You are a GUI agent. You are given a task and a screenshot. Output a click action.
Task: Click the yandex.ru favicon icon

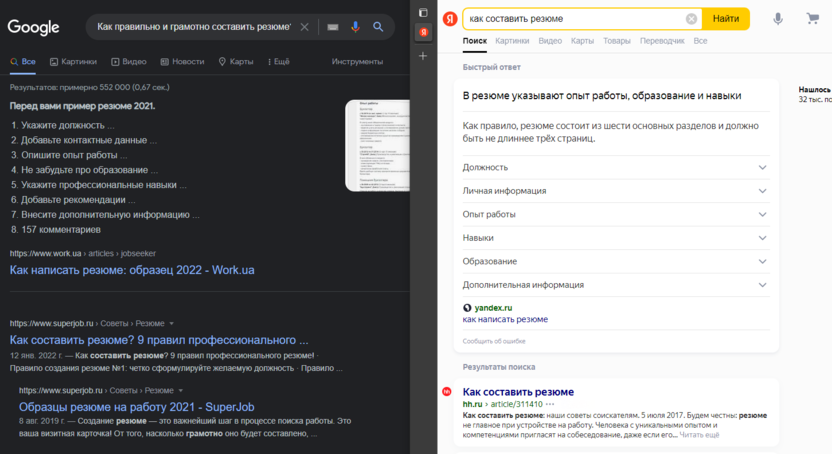467,308
